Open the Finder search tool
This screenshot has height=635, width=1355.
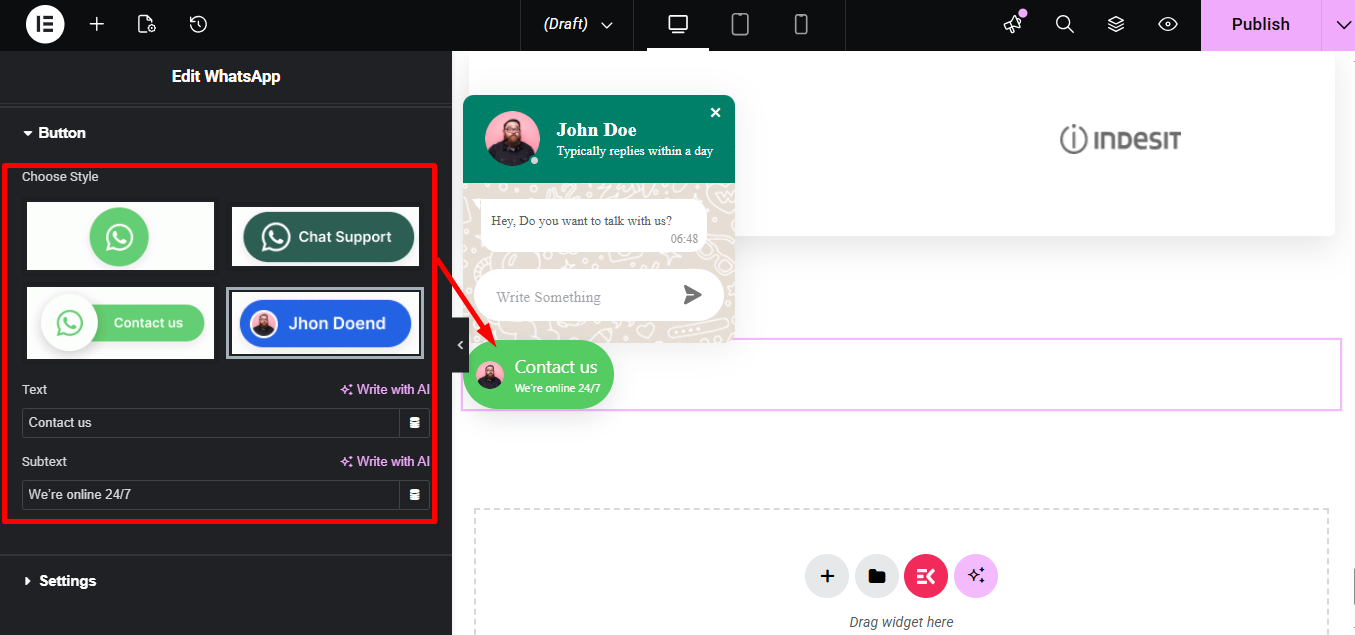1064,24
